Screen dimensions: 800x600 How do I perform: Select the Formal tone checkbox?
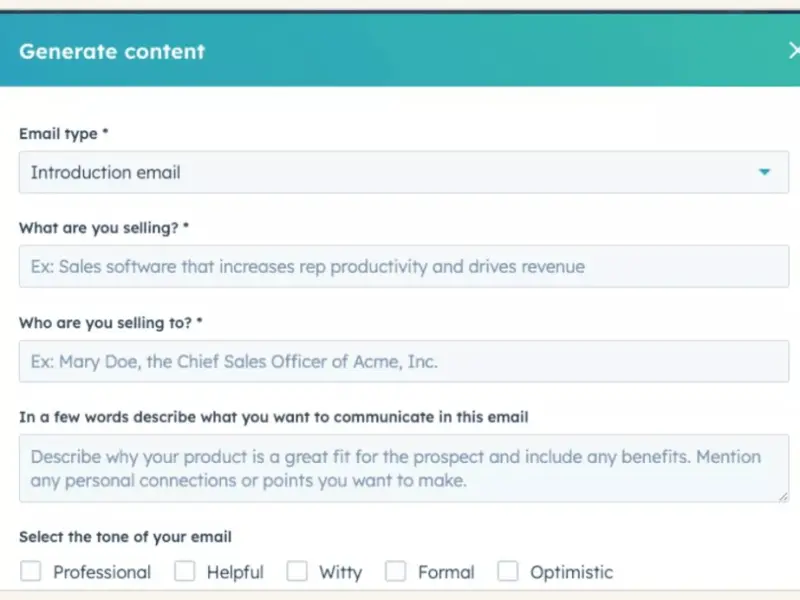click(x=396, y=572)
